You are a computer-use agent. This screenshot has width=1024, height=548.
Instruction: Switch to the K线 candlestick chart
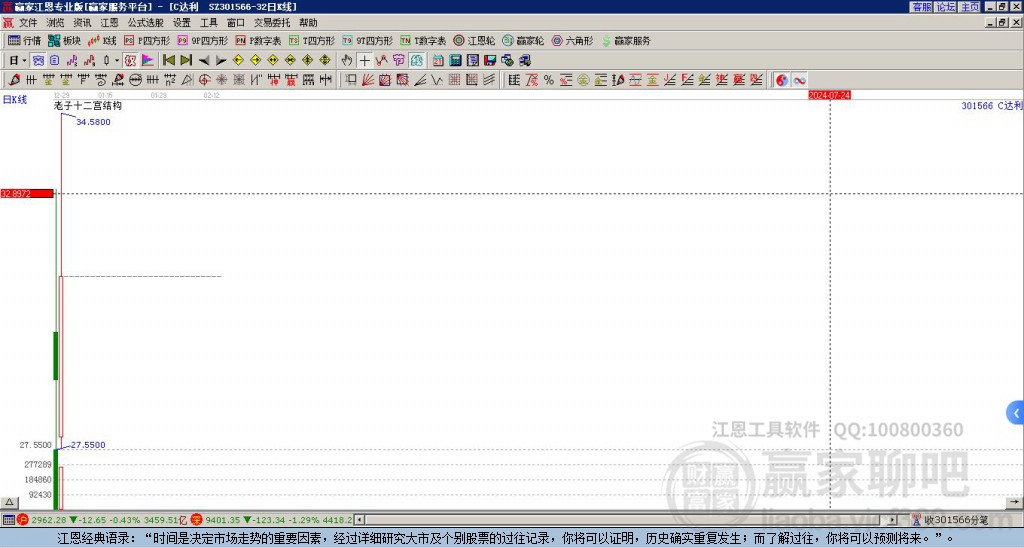pyautogui.click(x=102, y=40)
